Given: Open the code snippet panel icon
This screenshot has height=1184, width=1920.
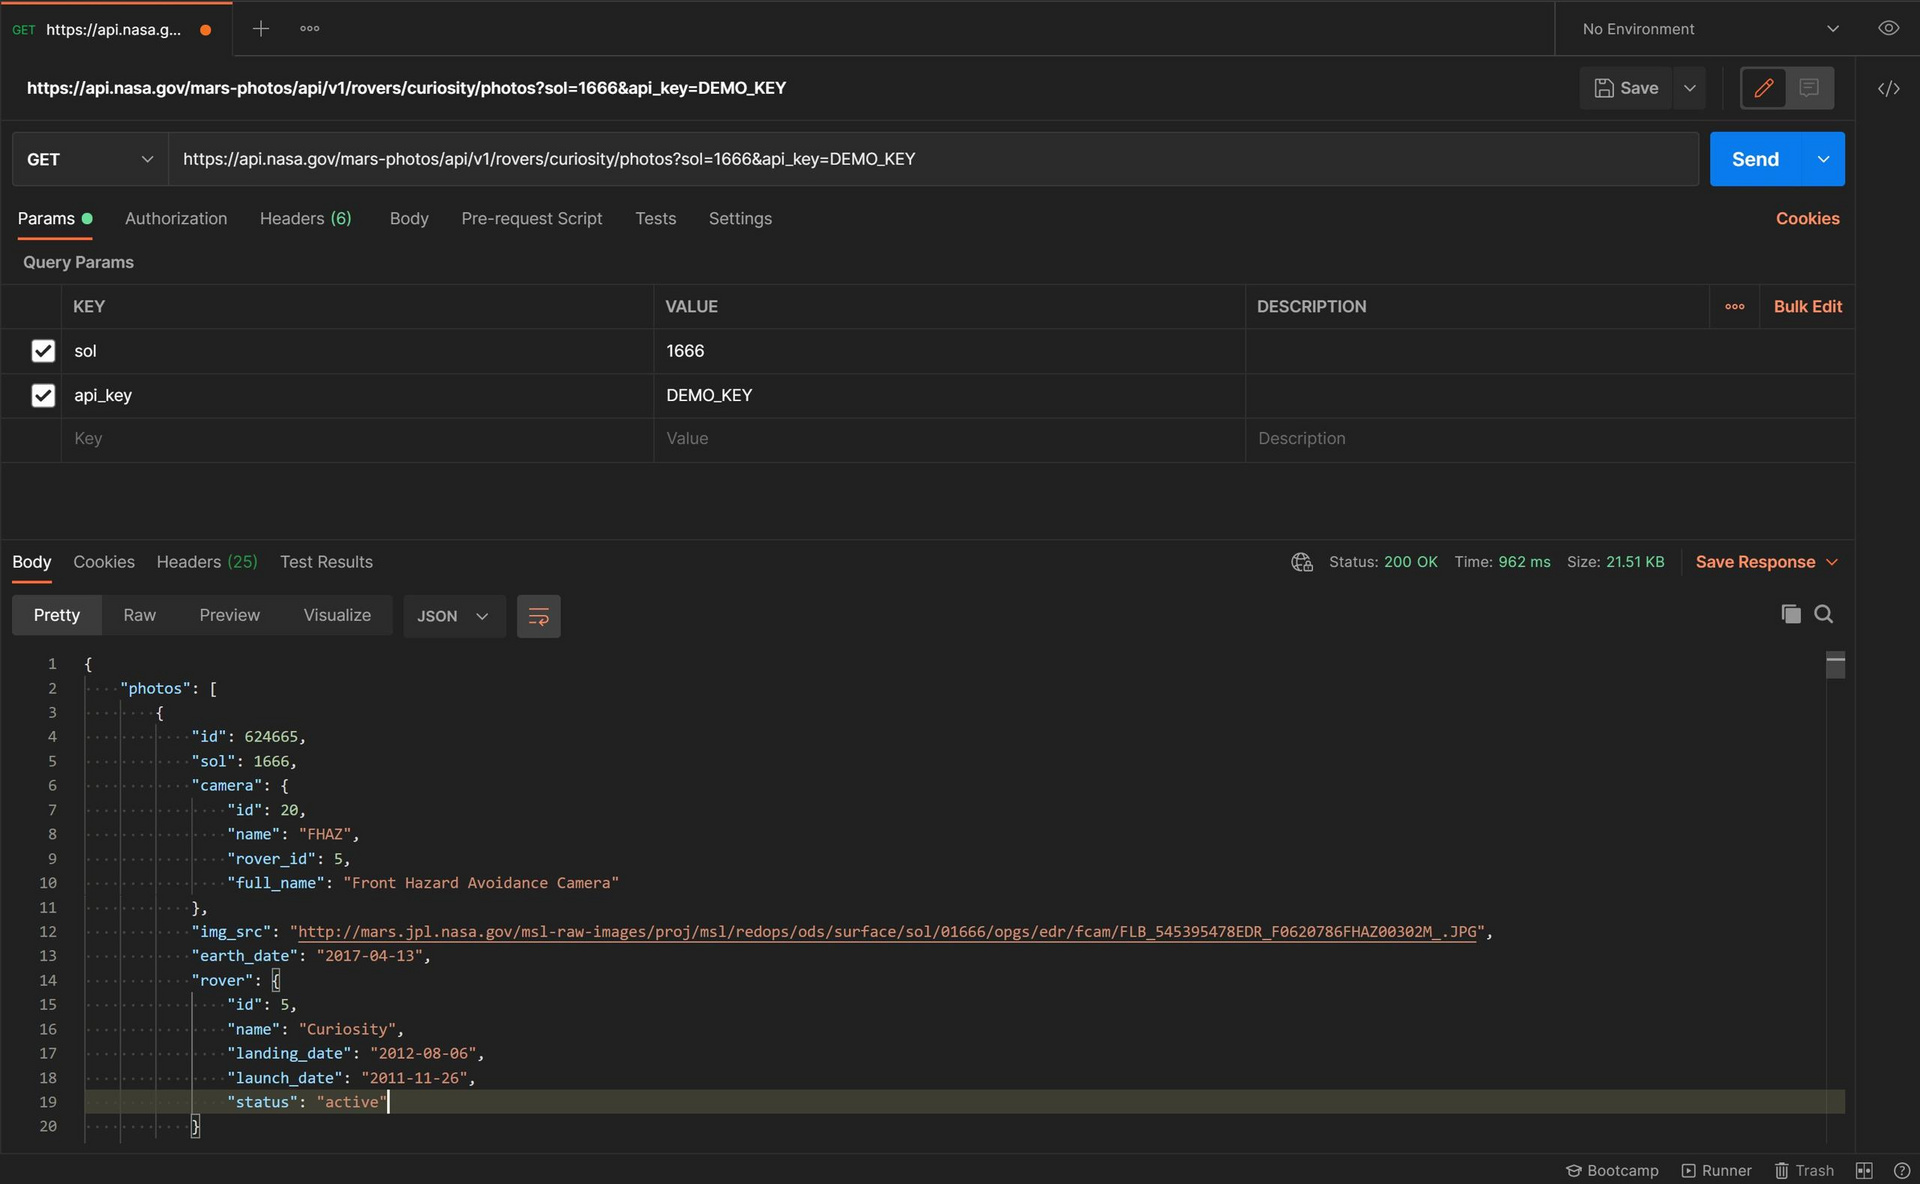Looking at the screenshot, I should tap(1888, 88).
